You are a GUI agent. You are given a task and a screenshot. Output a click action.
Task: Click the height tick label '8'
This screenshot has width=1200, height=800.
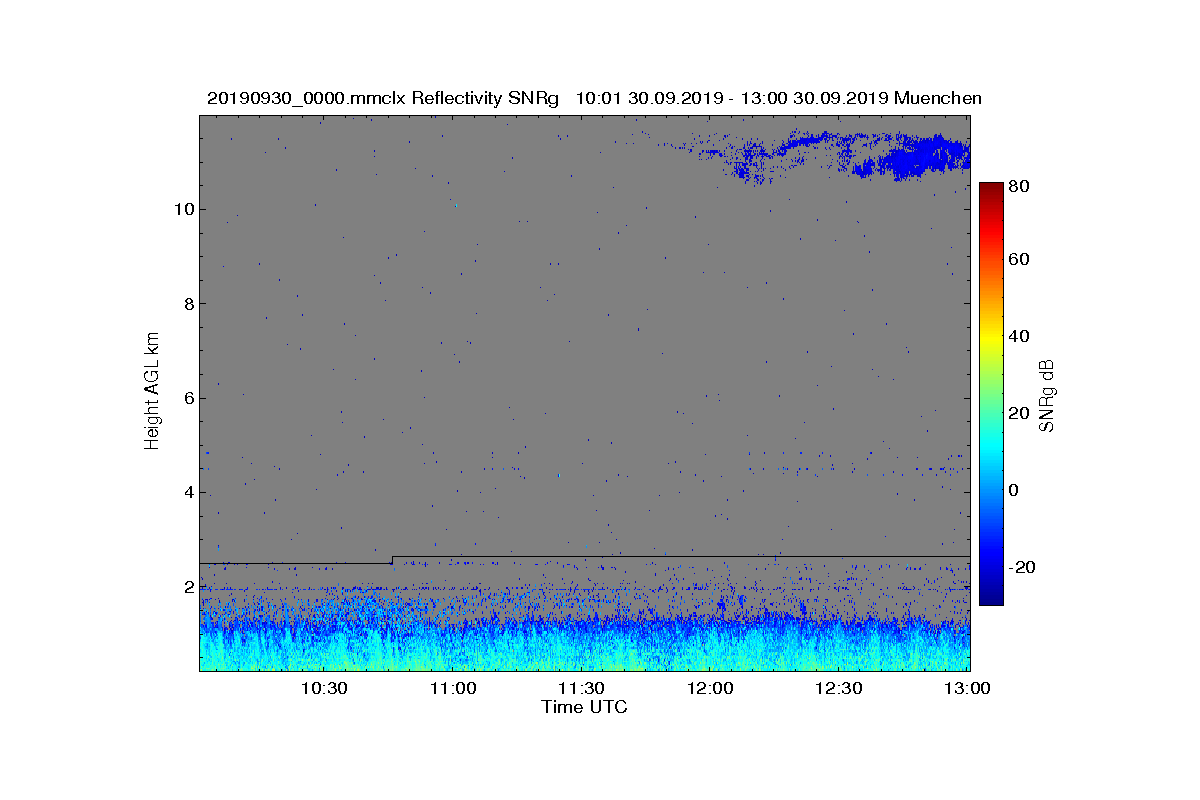189,304
